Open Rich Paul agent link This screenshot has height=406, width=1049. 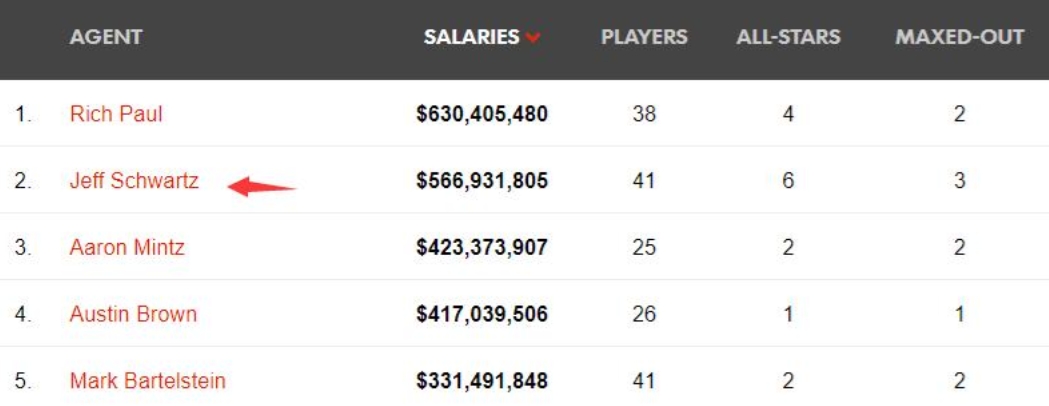pos(116,114)
